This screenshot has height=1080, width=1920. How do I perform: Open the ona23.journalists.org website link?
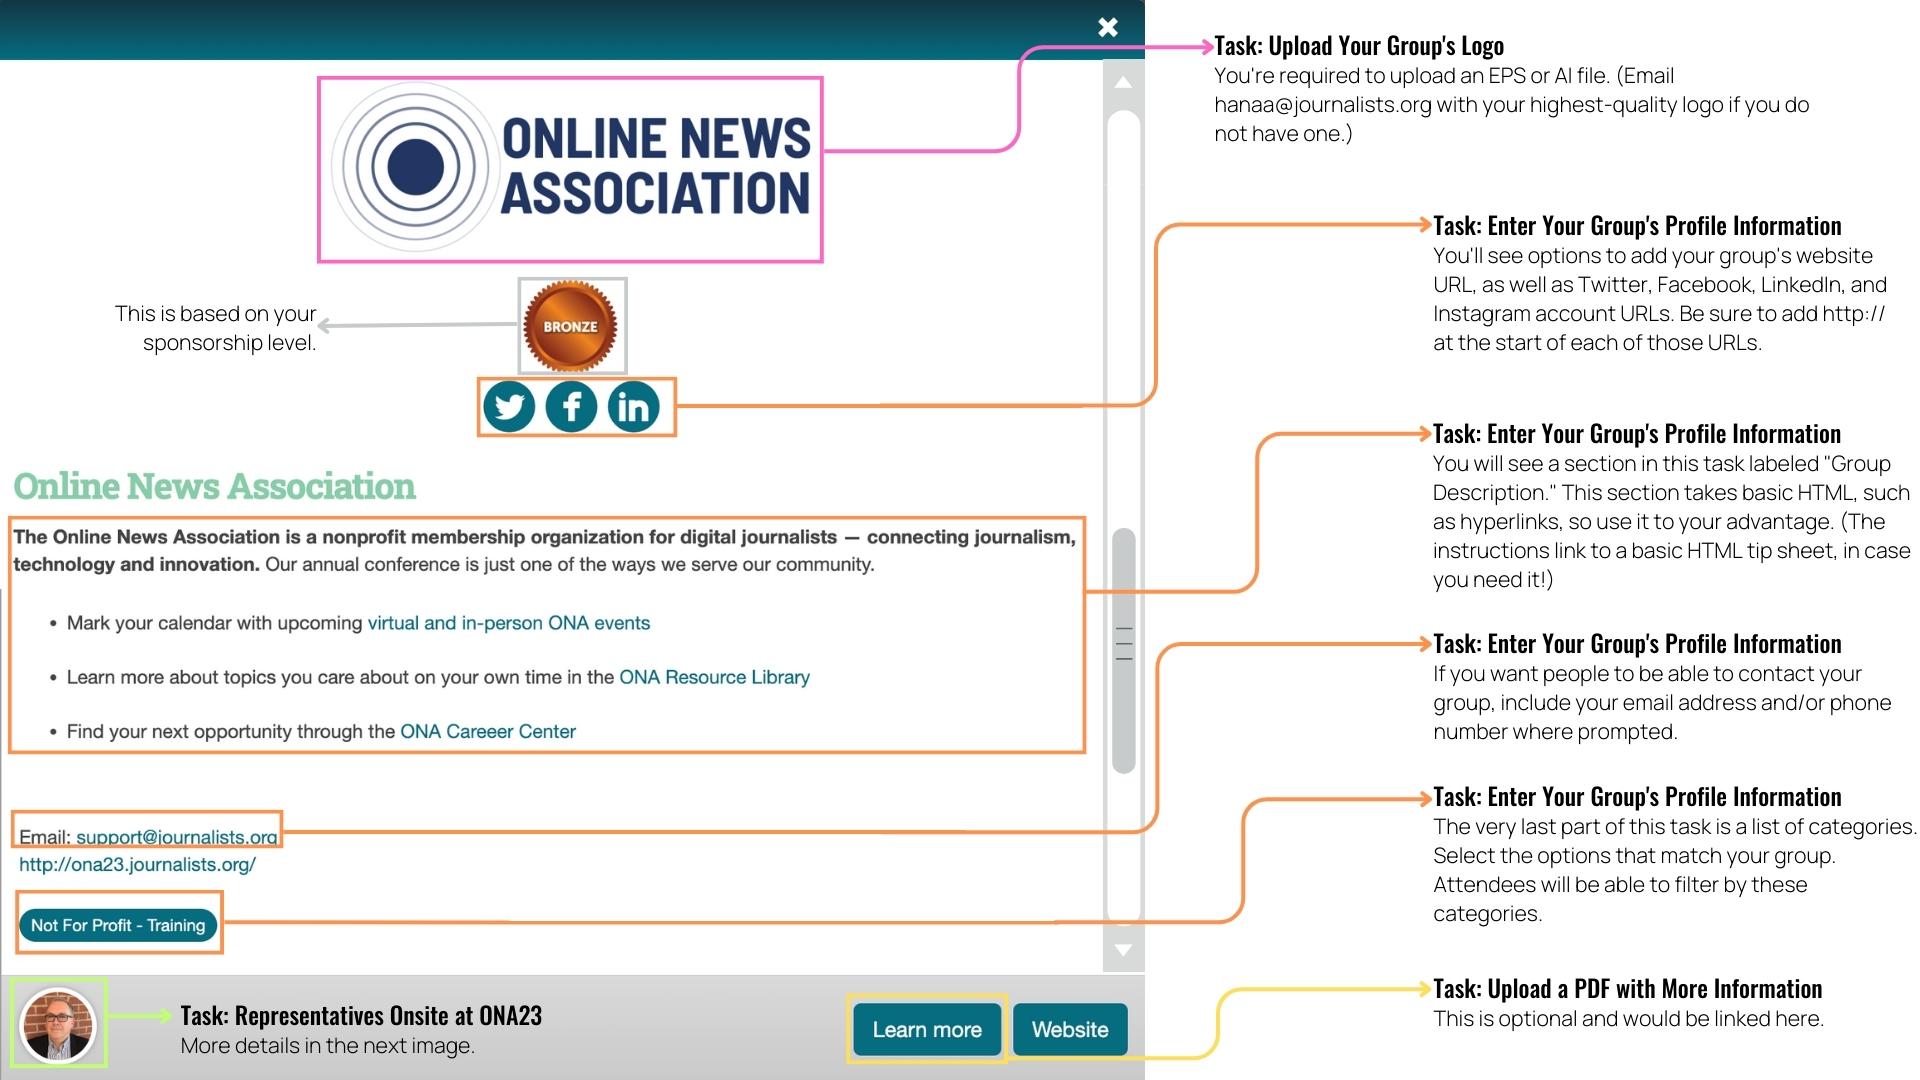point(138,864)
